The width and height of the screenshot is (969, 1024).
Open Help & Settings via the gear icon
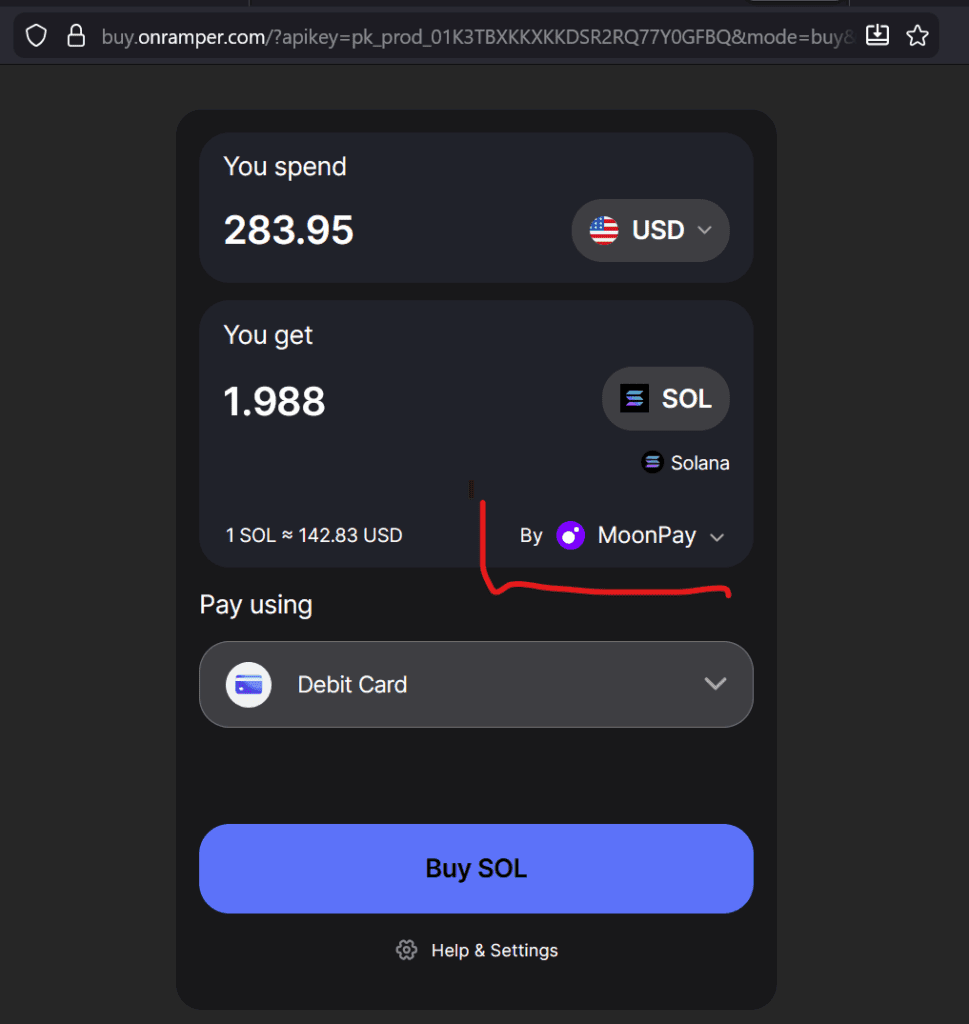click(406, 950)
